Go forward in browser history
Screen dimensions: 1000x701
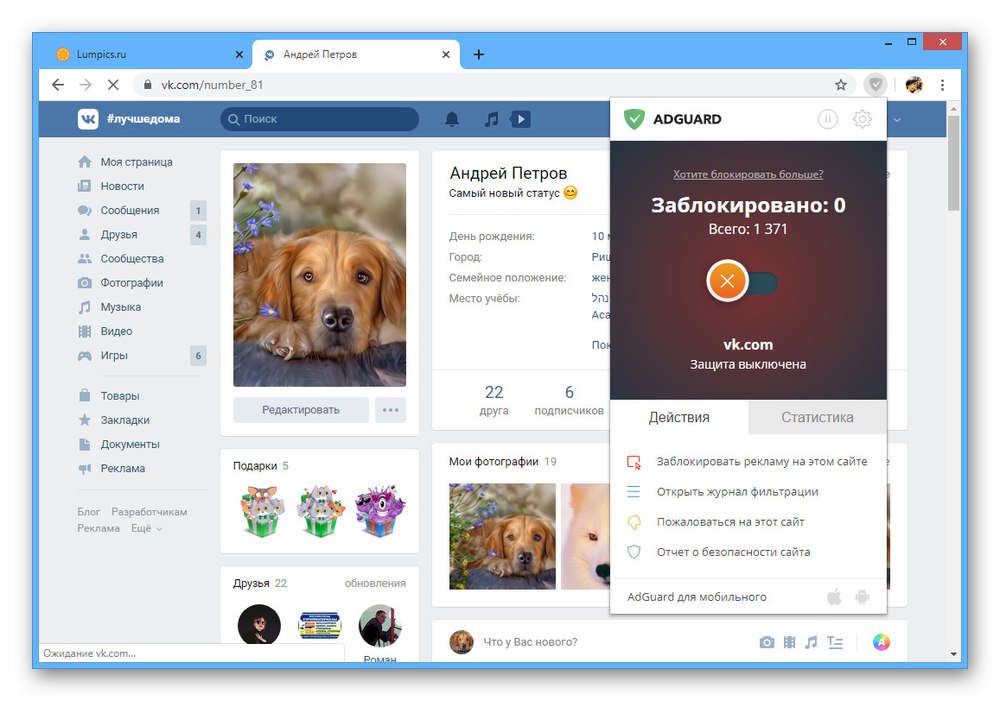(x=85, y=85)
